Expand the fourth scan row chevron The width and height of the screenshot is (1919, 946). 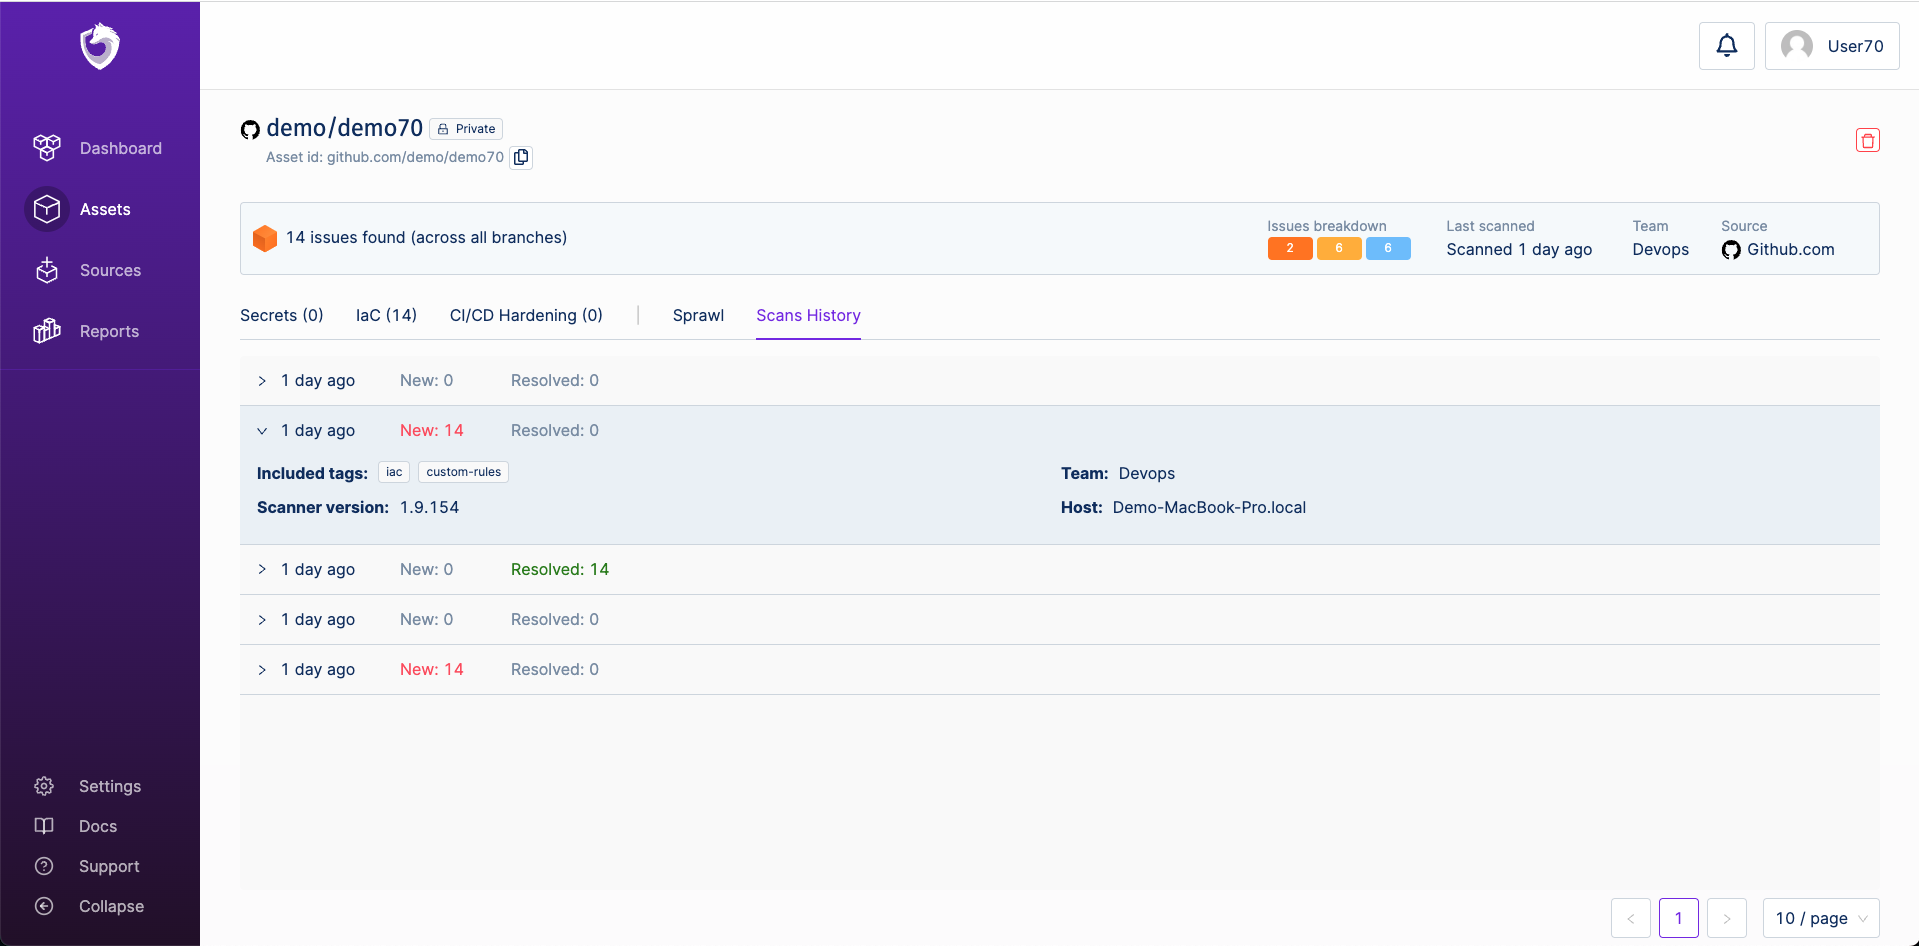coord(262,620)
